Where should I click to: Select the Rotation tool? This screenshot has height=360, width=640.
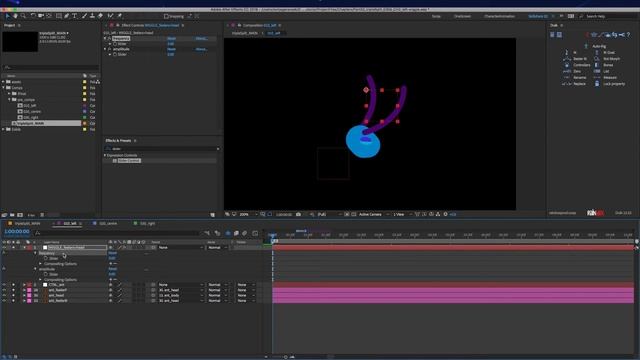[x=33, y=16]
